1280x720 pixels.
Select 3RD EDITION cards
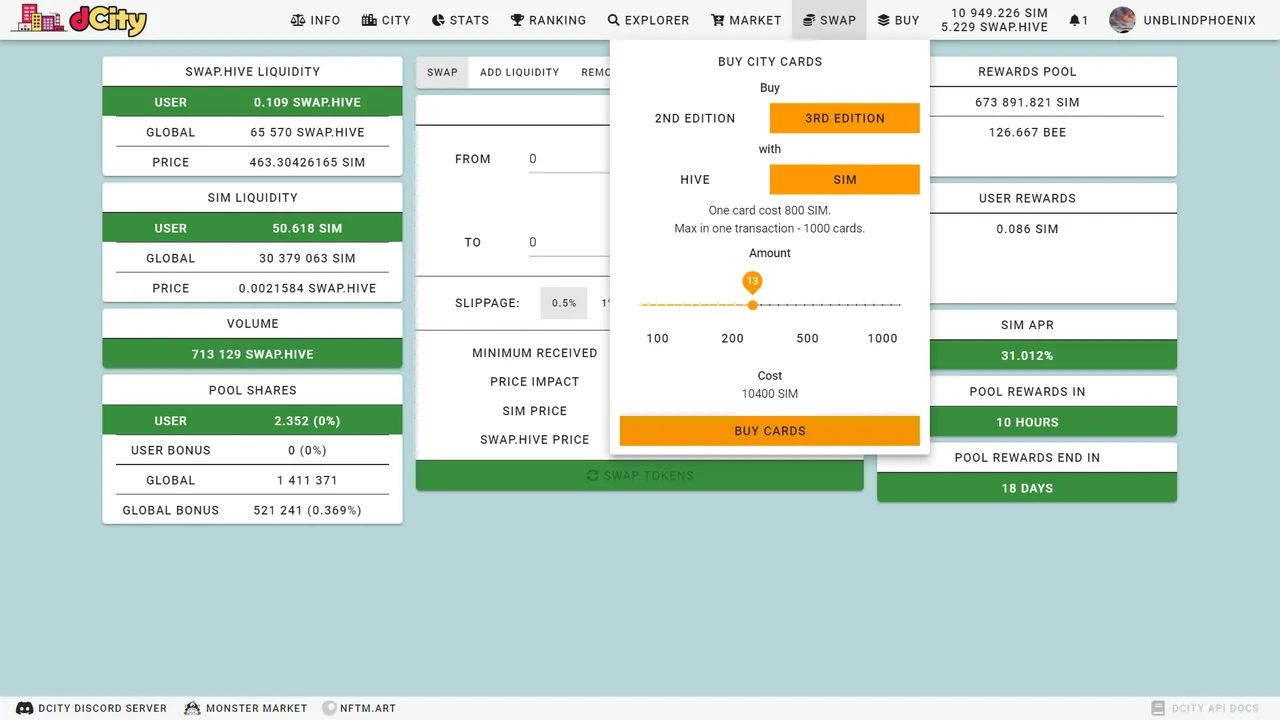point(845,118)
